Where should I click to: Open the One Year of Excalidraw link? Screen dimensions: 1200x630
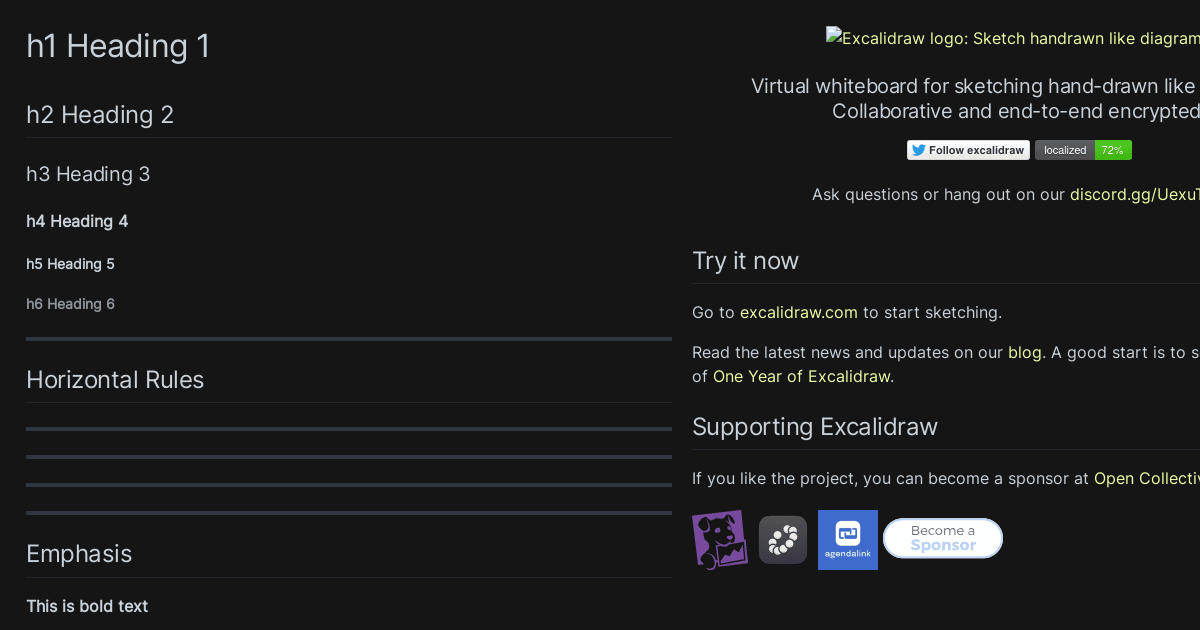click(801, 376)
